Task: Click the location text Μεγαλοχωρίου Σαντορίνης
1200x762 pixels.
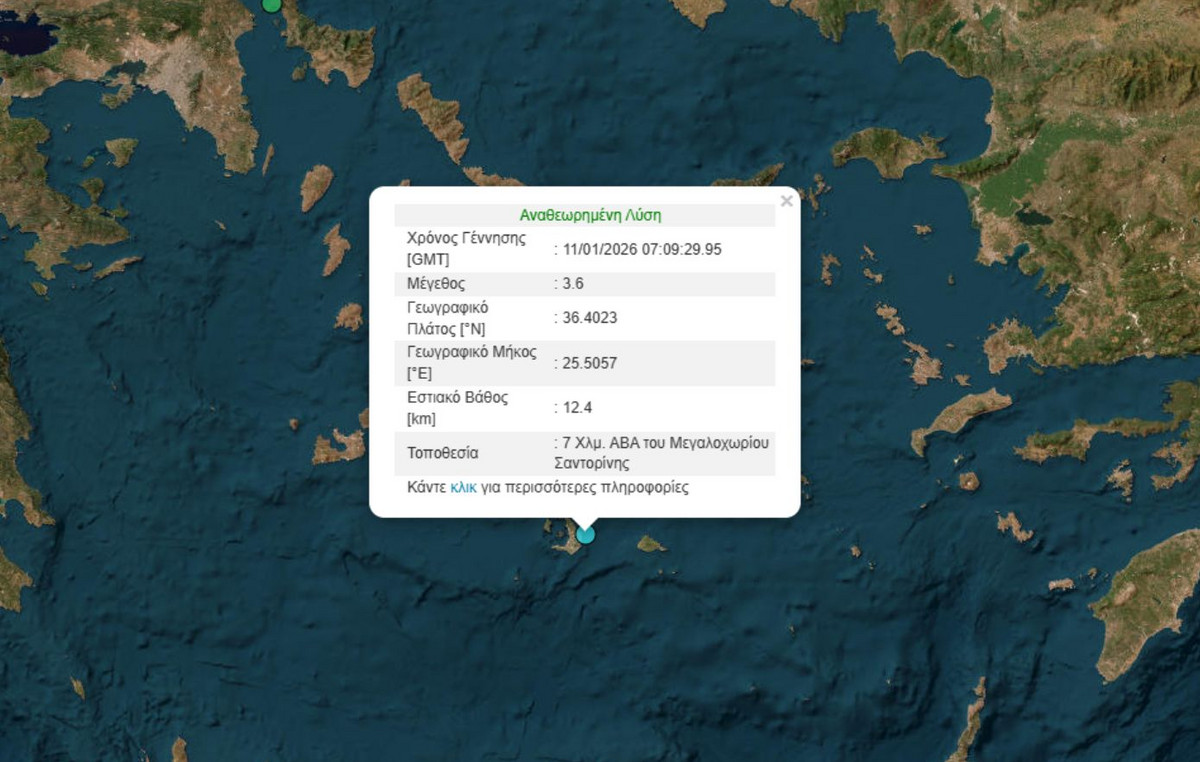Action: (x=662, y=453)
